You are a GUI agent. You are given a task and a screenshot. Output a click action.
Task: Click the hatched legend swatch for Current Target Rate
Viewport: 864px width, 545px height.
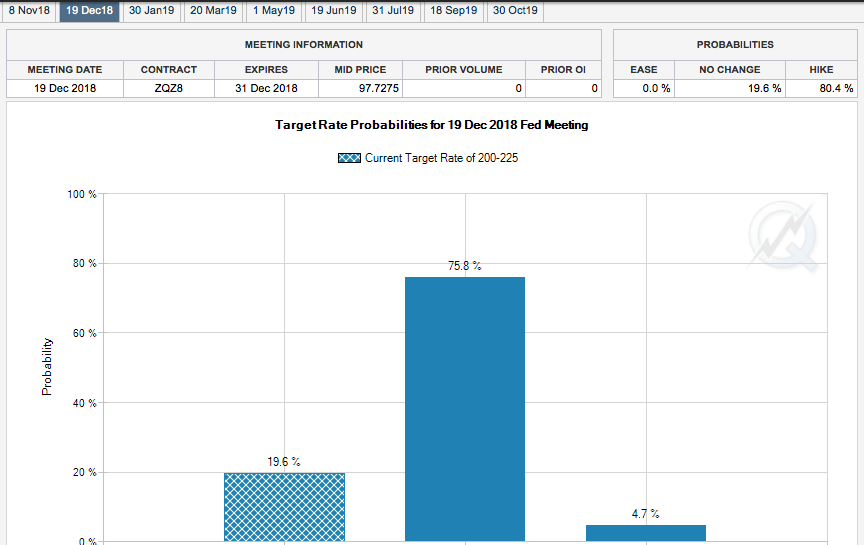click(x=349, y=158)
